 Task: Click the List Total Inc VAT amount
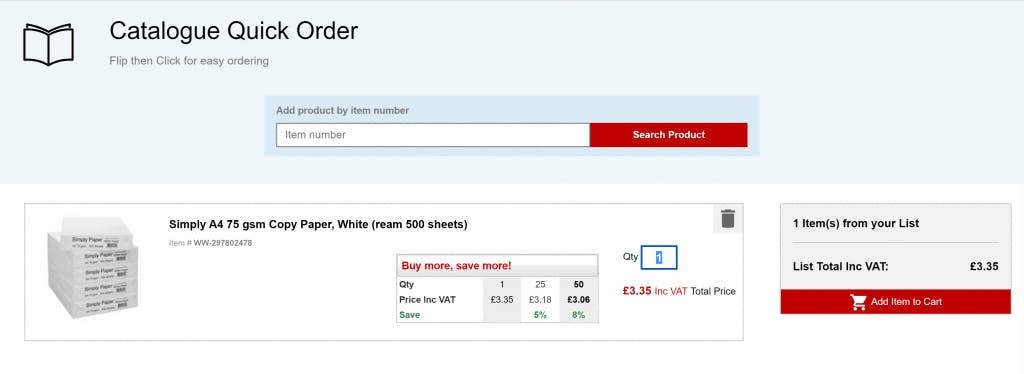click(984, 266)
